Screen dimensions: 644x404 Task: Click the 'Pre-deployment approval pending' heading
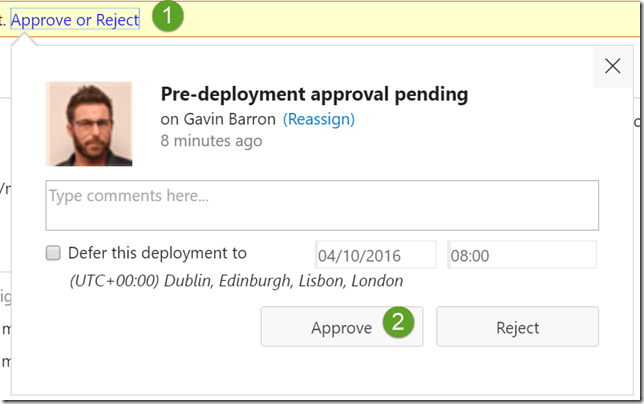(x=314, y=94)
